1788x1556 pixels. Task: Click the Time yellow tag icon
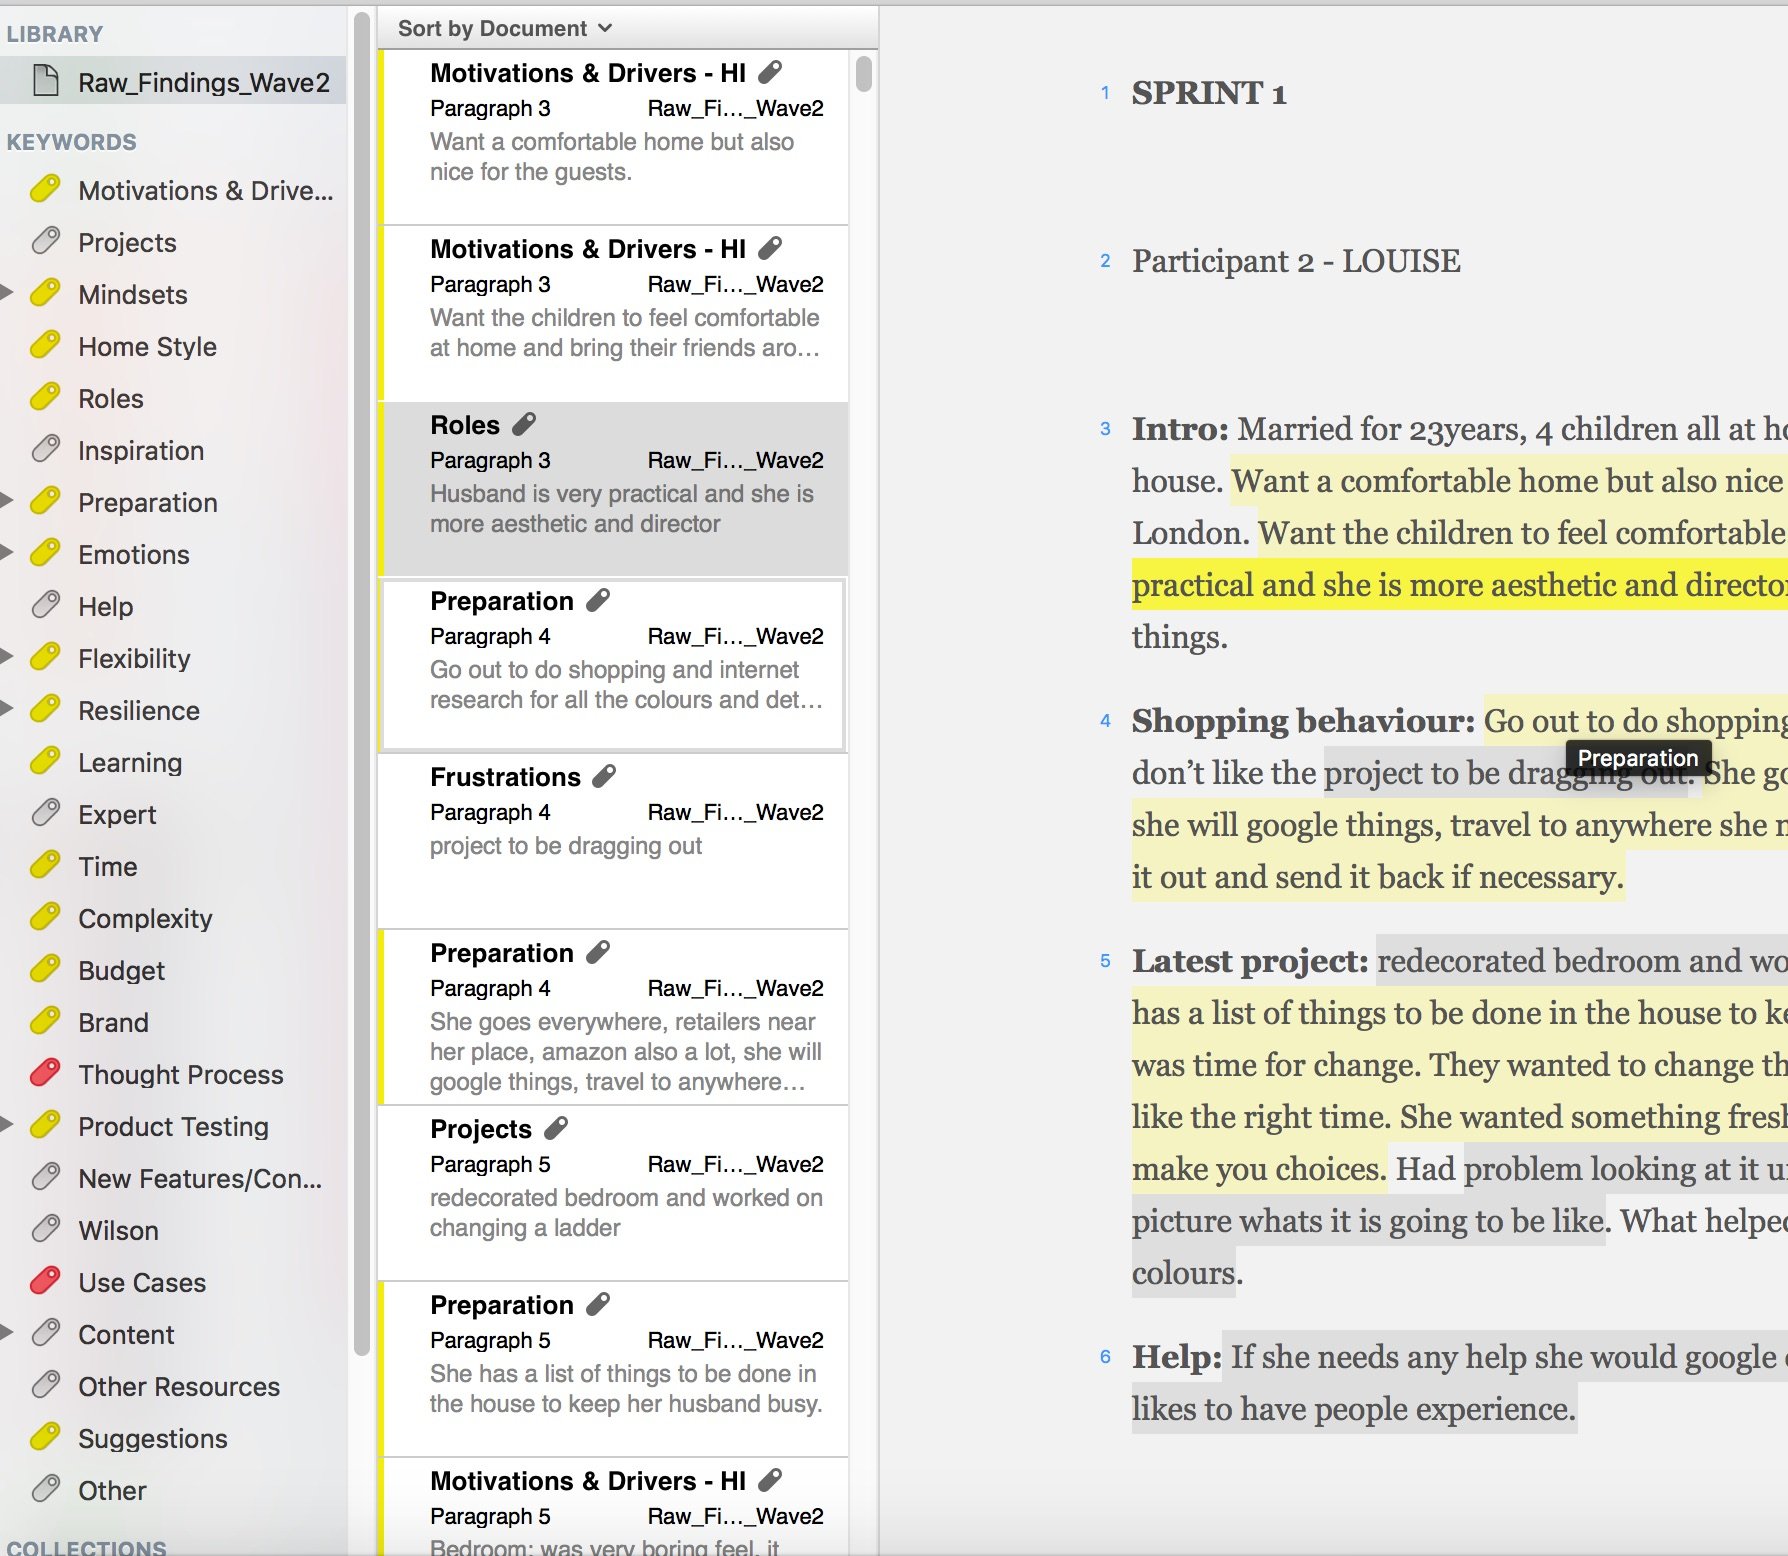pyautogui.click(x=45, y=865)
